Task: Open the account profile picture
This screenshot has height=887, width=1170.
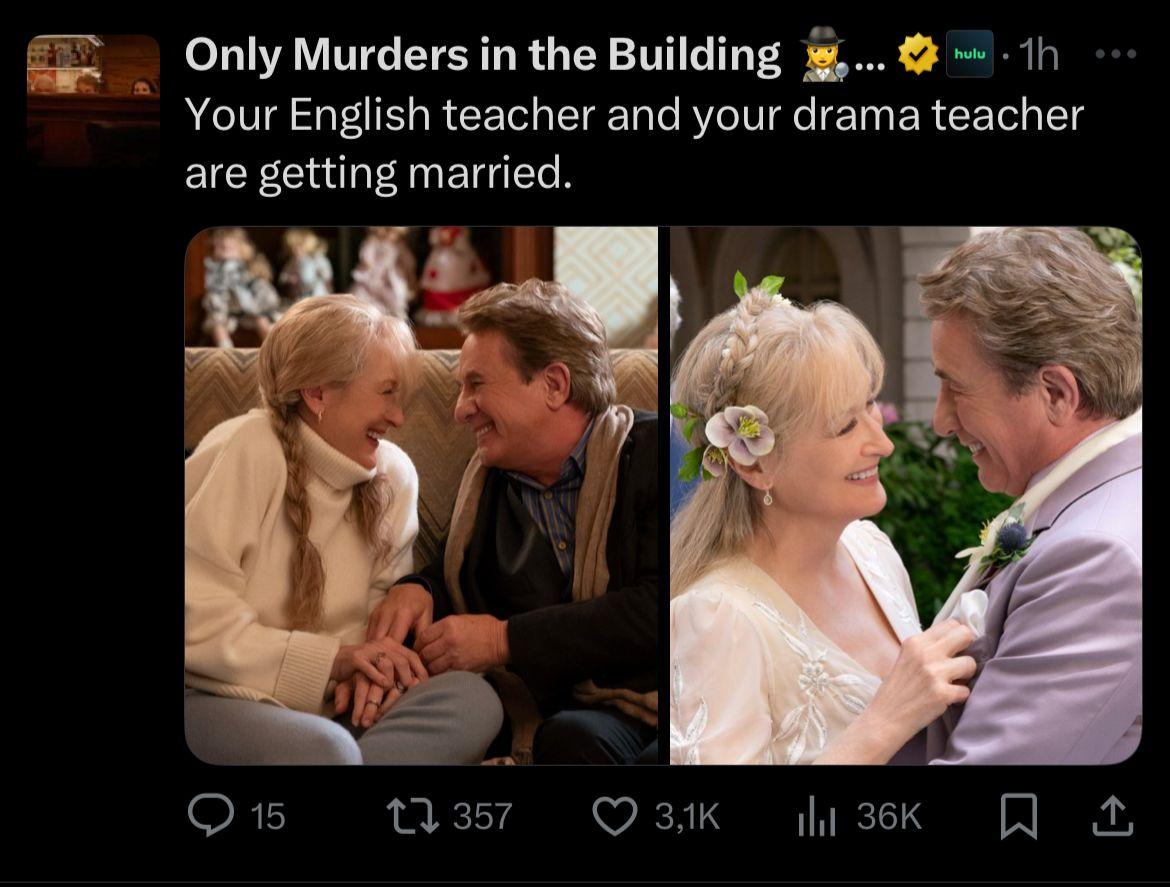Action: (x=93, y=100)
